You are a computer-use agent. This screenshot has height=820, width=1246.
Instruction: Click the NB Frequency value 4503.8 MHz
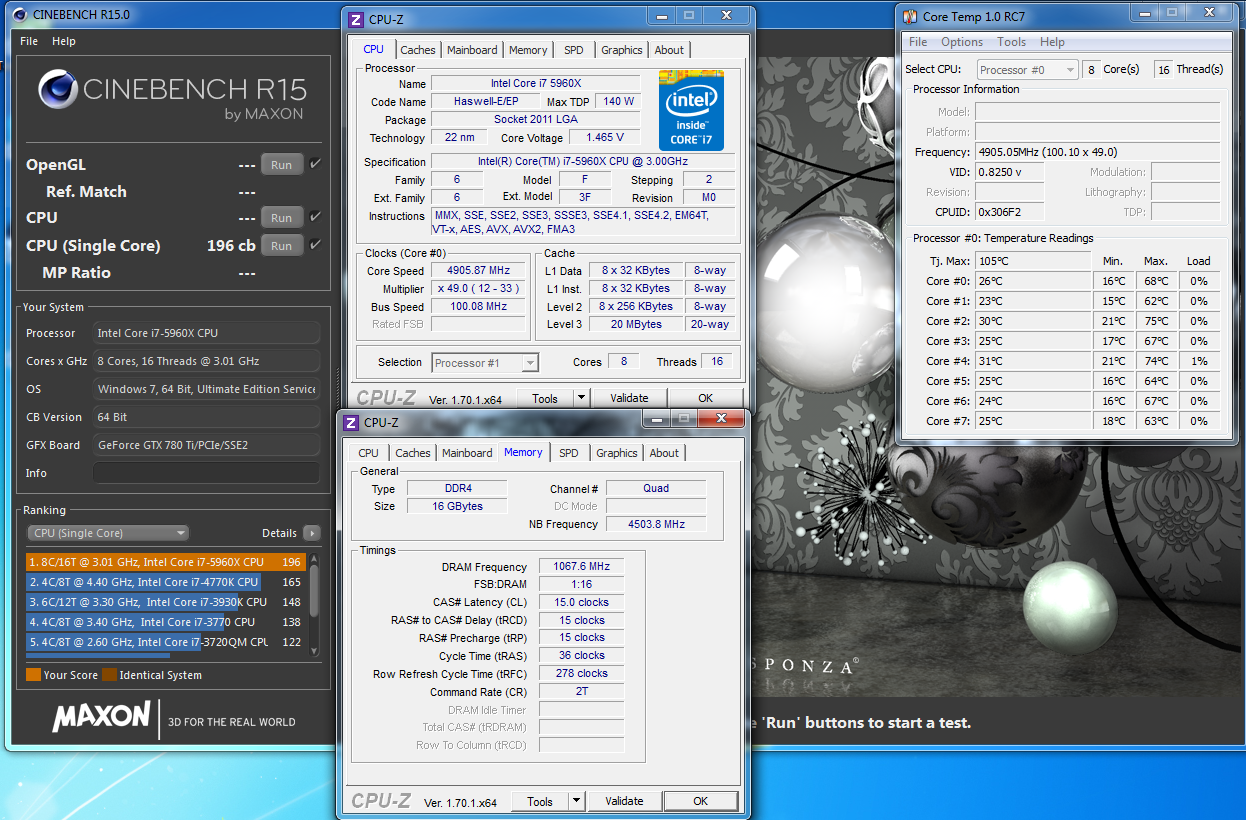tap(656, 524)
